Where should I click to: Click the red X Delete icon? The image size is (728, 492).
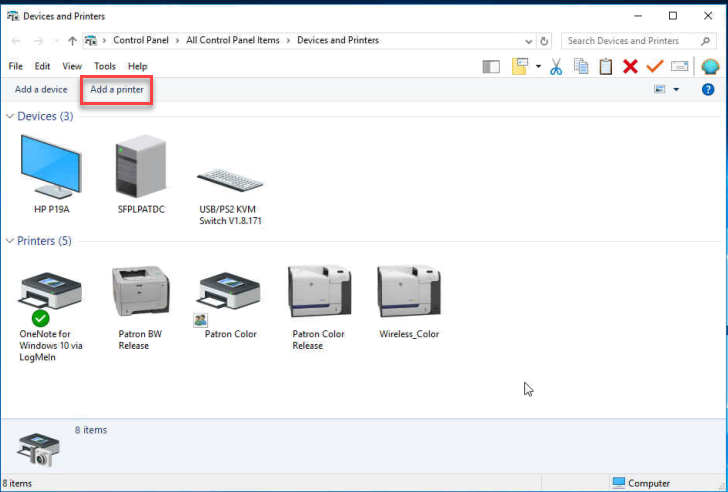pos(630,66)
